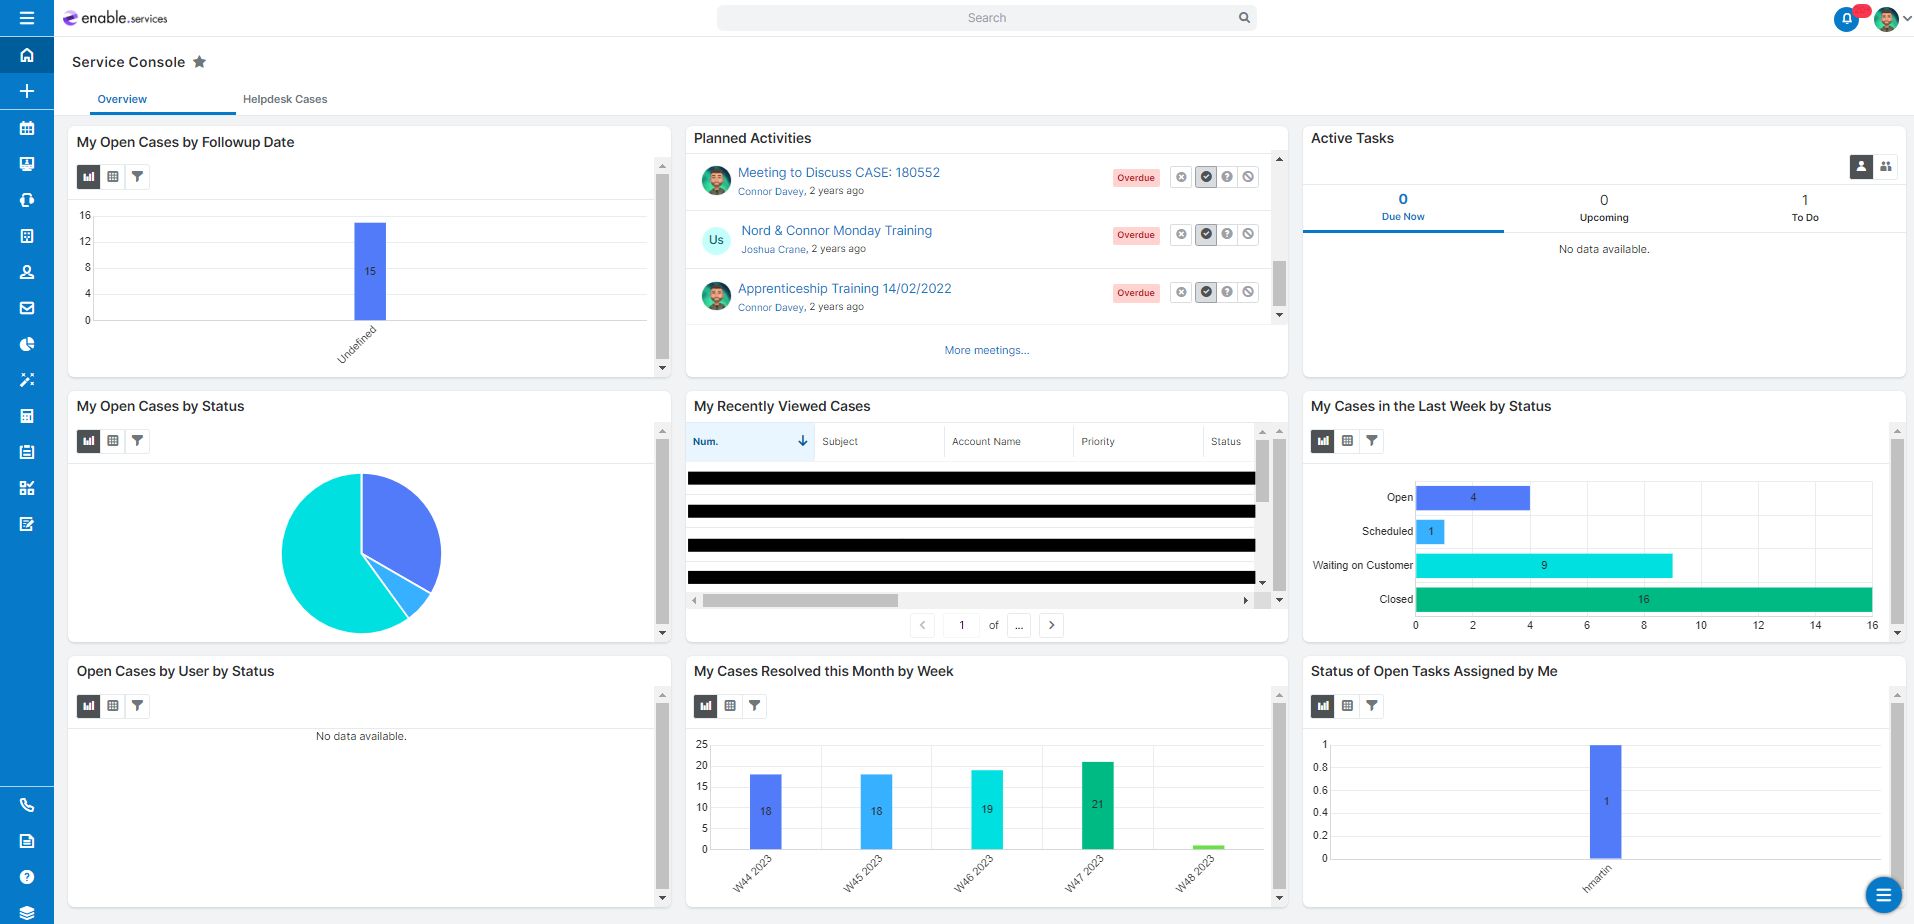Viewport: 1914px width, 924px height.
Task: Collapse the navigation with the hamburger icon
Action: 28,19
